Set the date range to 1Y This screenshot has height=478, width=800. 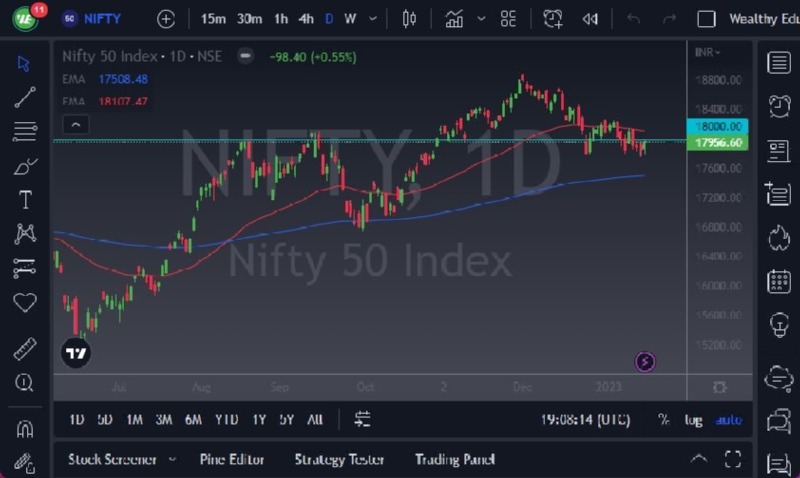(x=259, y=420)
